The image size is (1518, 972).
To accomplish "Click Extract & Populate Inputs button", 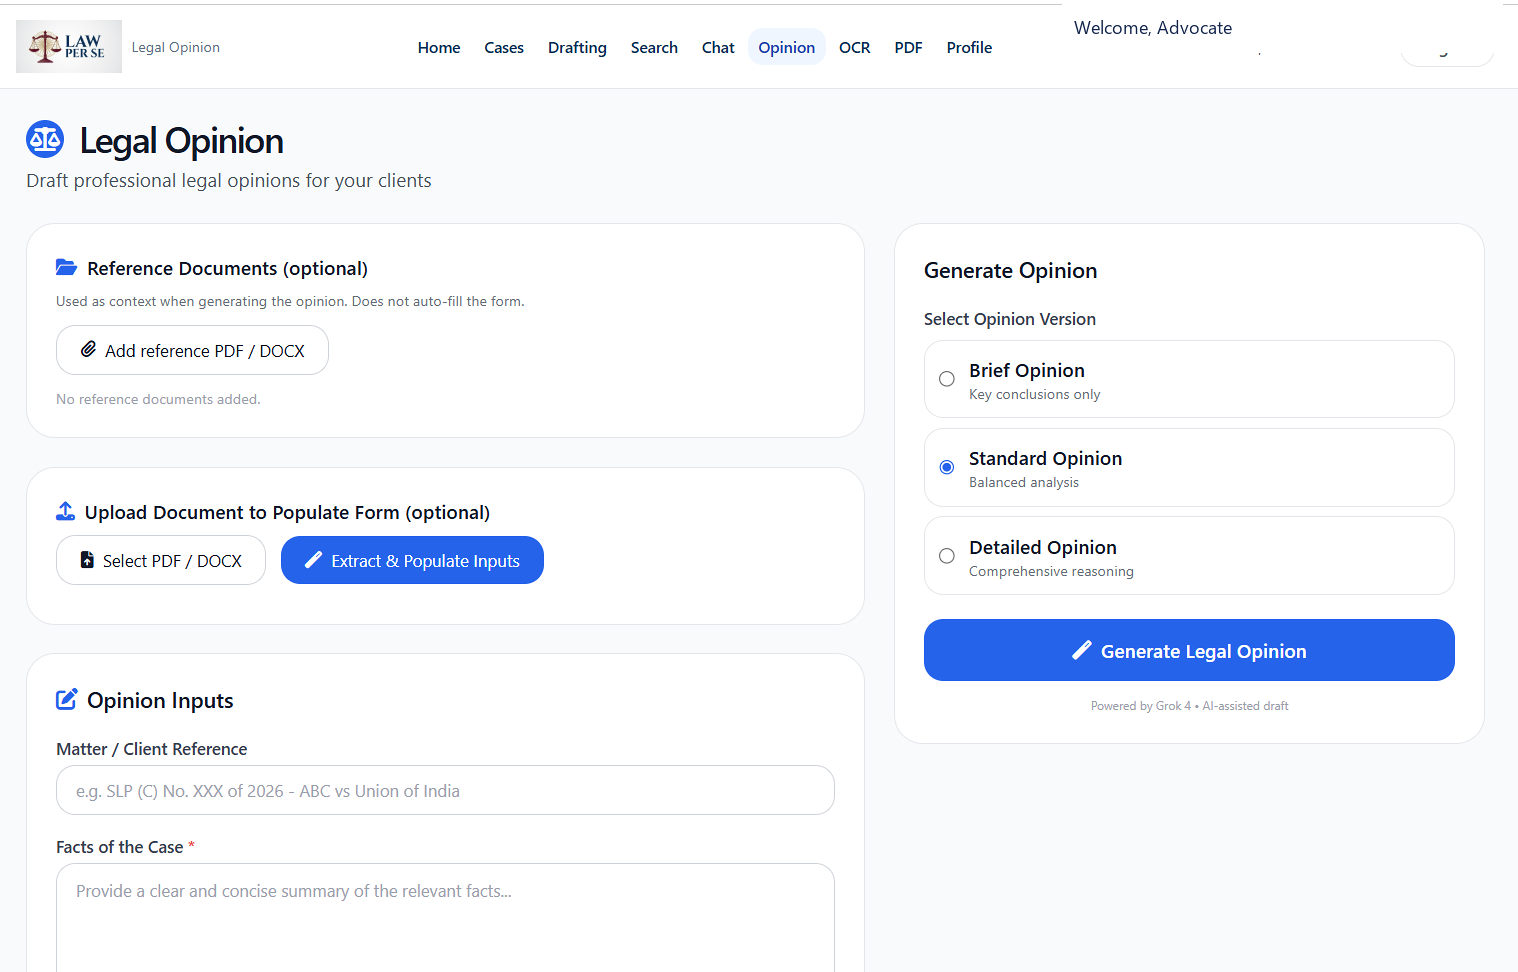I will pos(412,560).
